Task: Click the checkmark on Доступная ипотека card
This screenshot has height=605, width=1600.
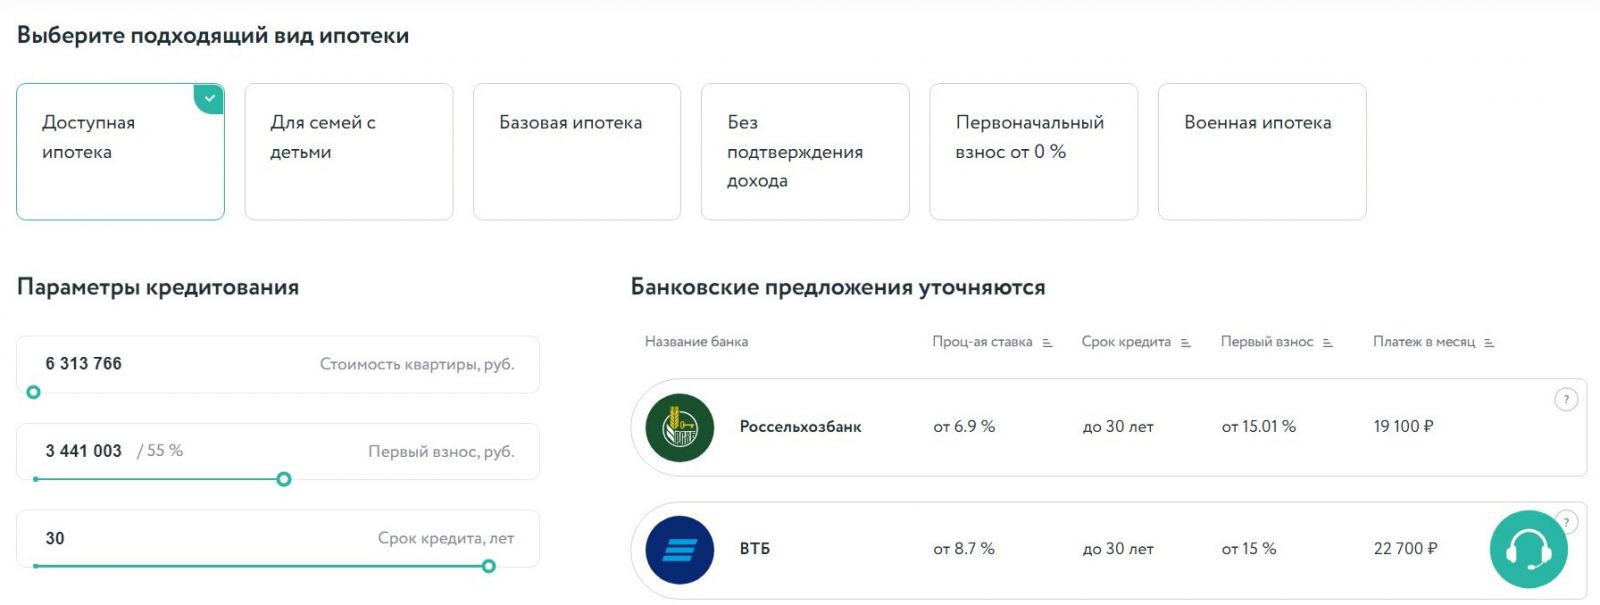Action: pos(209,99)
